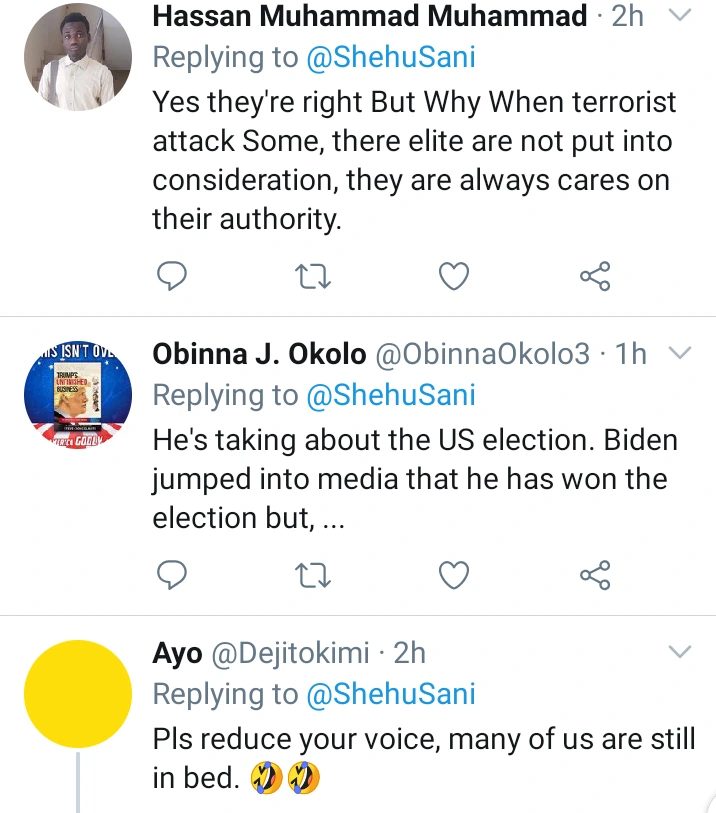Open @ShehuSani link in Hassan's reply
Image resolution: width=716 pixels, height=813 pixels.
pyautogui.click(x=392, y=57)
